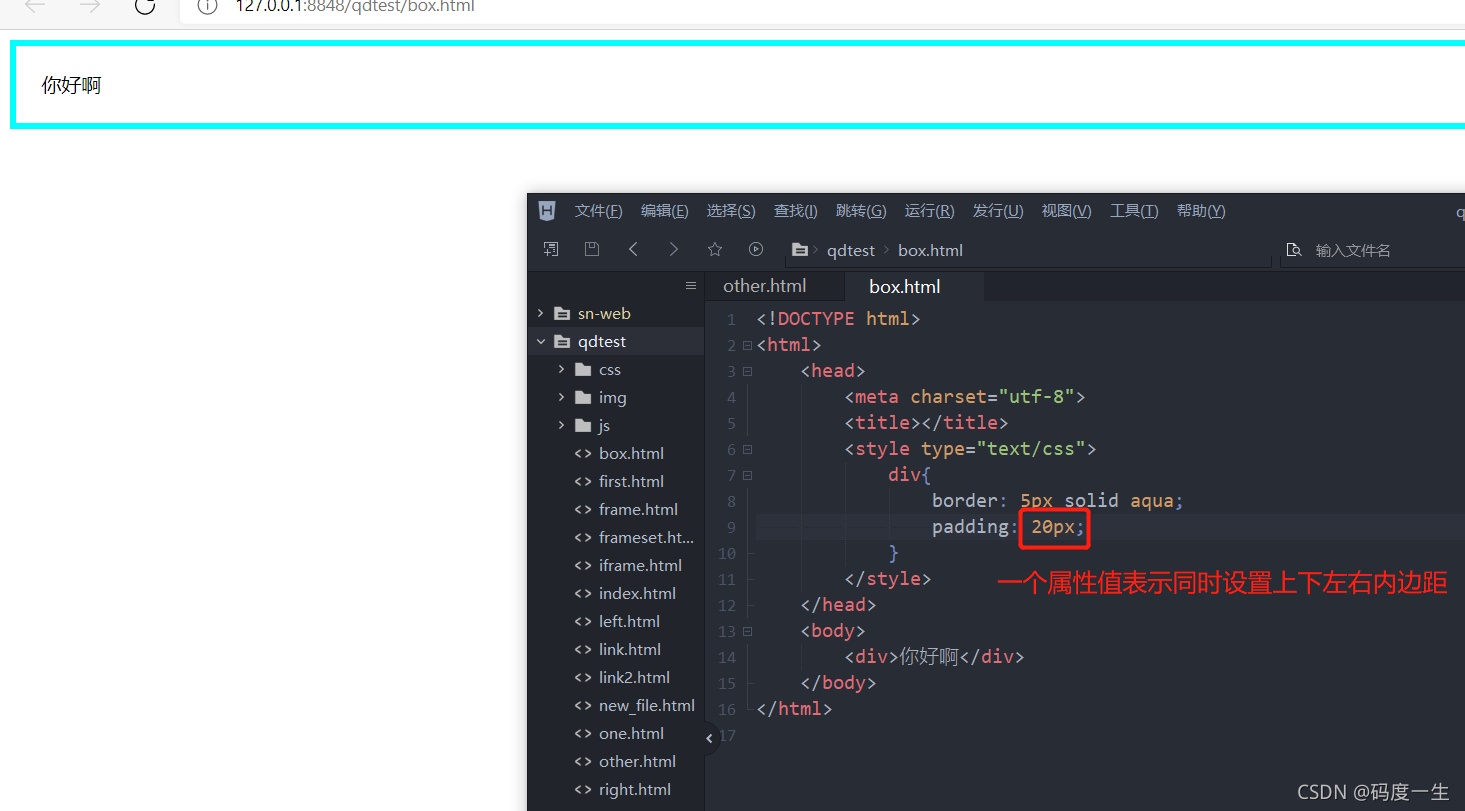Fold the head tag on line 3

(747, 371)
